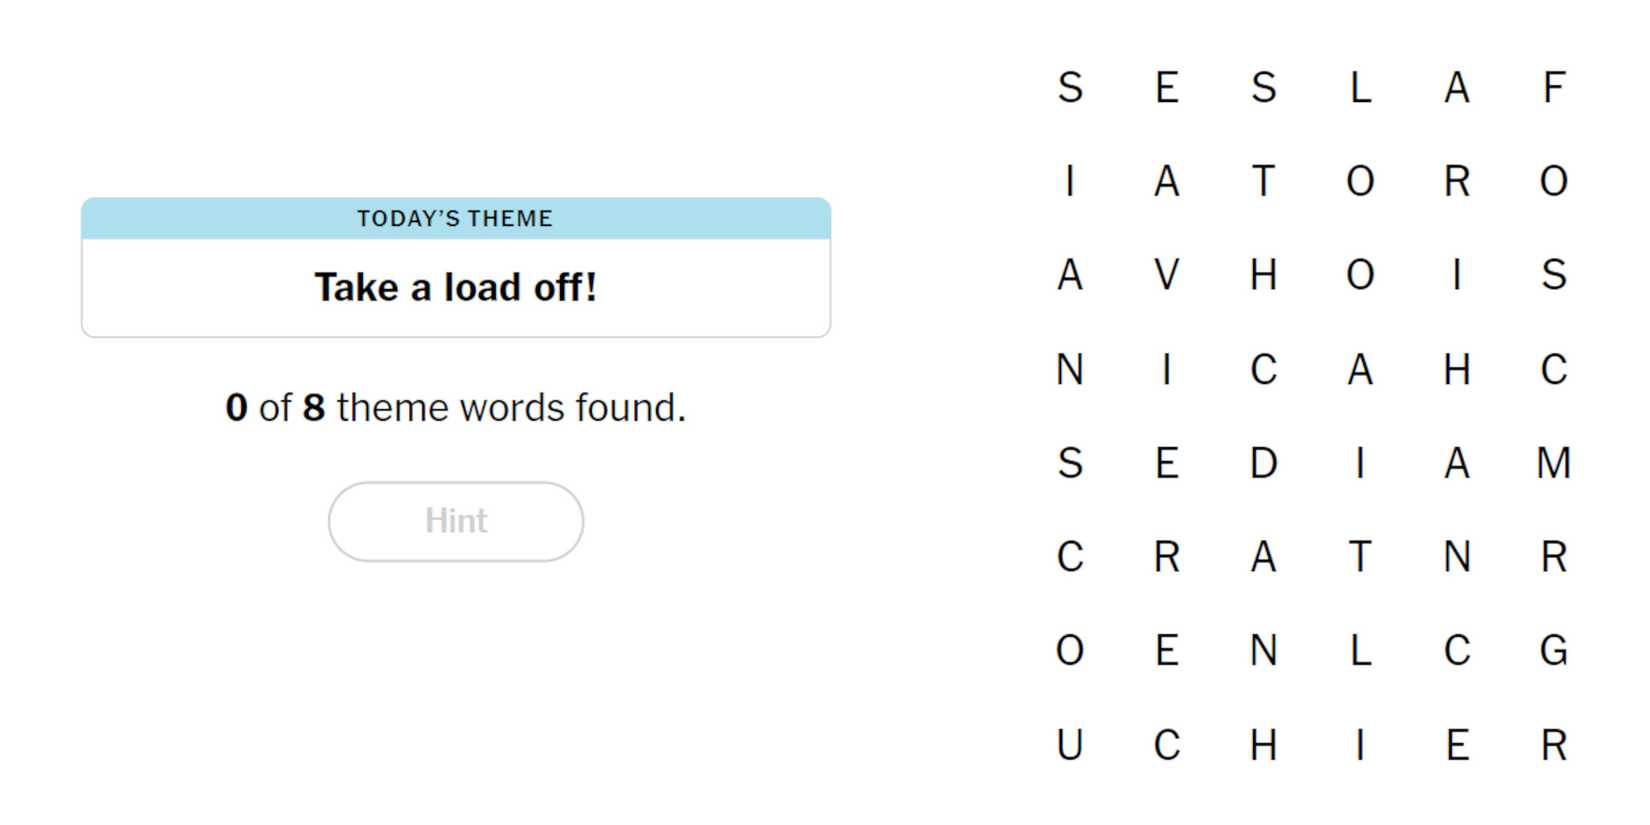The width and height of the screenshot is (1650, 825).
Task: Select the letter F in the grid
Action: coord(1553,88)
